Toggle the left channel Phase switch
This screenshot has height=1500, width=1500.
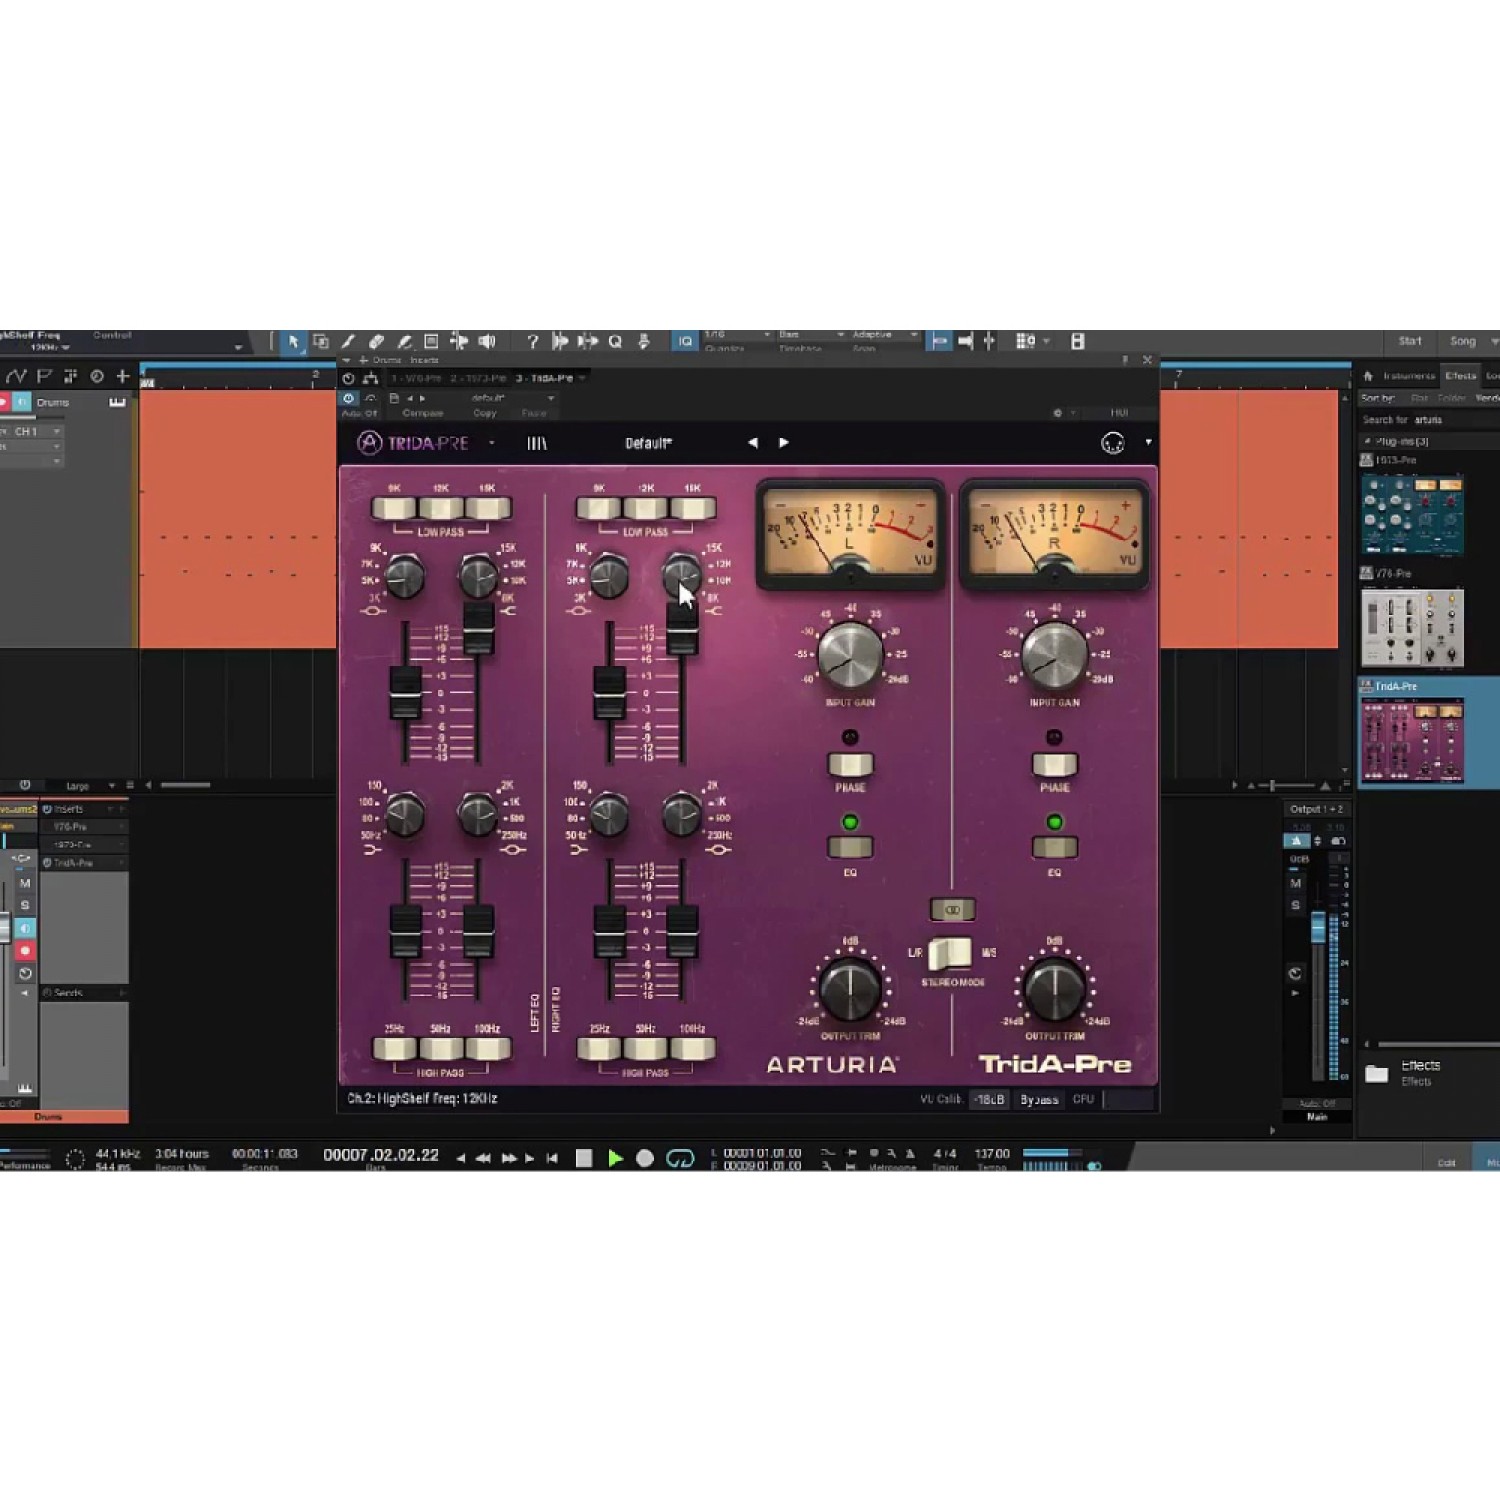click(850, 765)
